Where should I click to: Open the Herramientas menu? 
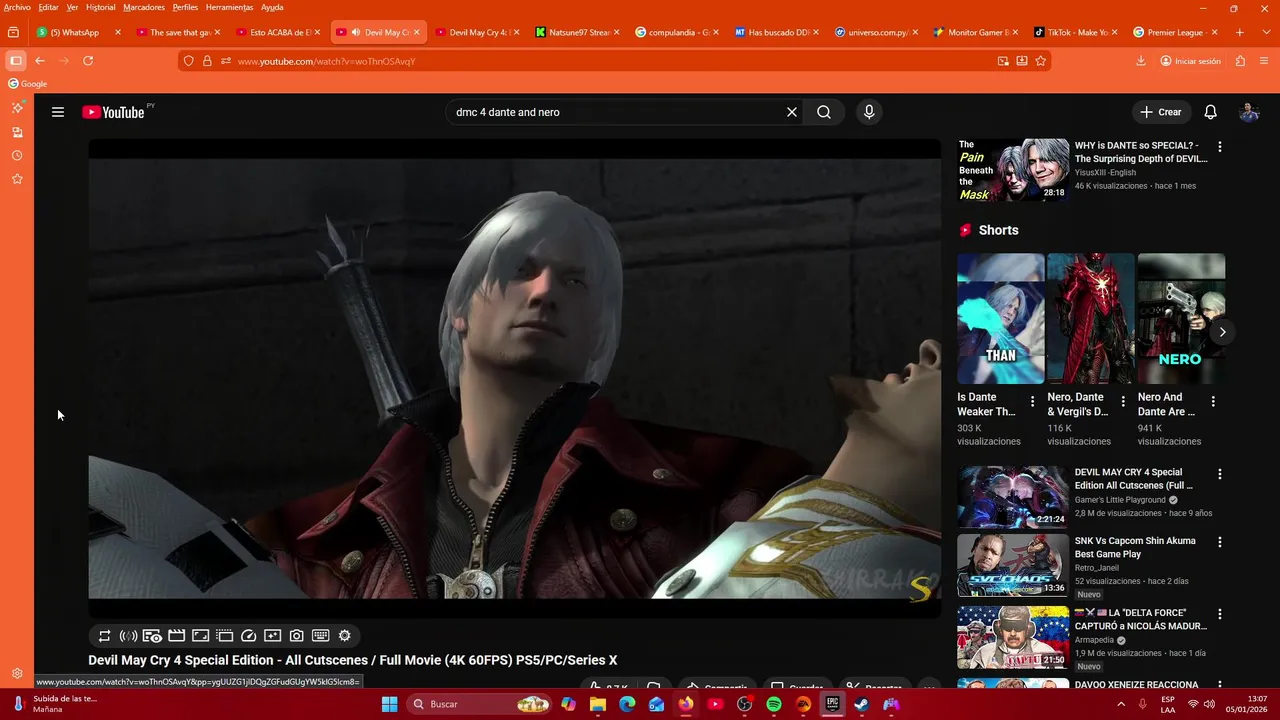click(x=229, y=7)
